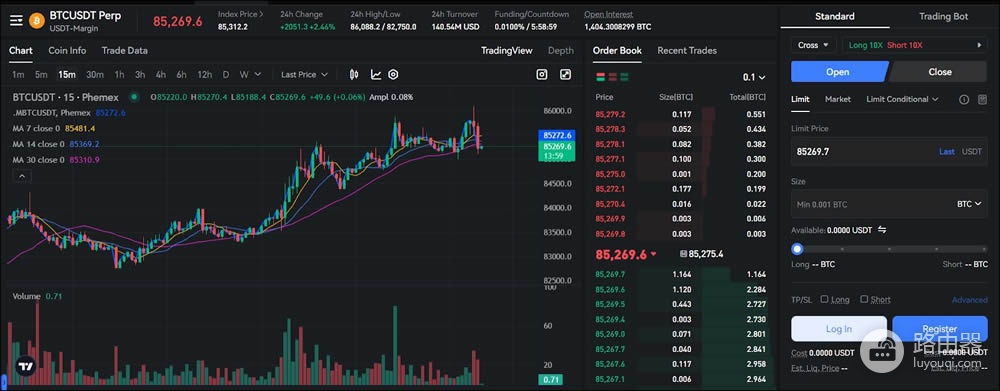Viewport: 1000px width, 391px height.
Task: Open the order book 0.1 precision dropdown
Action: tap(754, 77)
